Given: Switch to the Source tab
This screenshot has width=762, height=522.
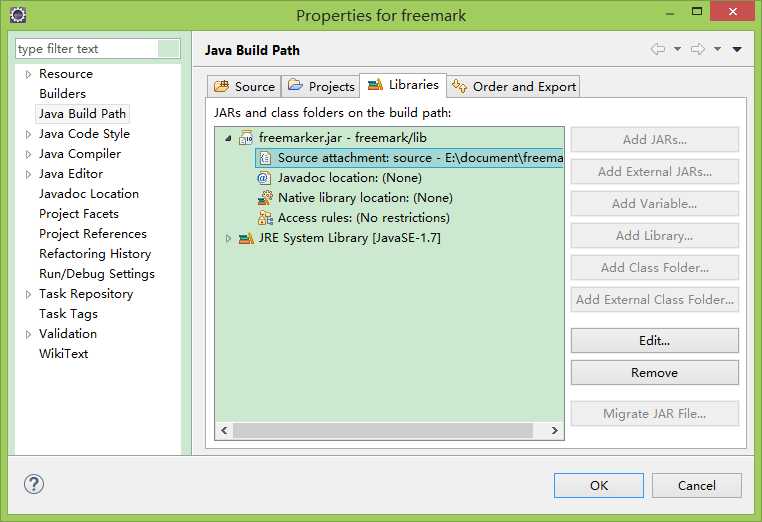Looking at the screenshot, I should [244, 87].
